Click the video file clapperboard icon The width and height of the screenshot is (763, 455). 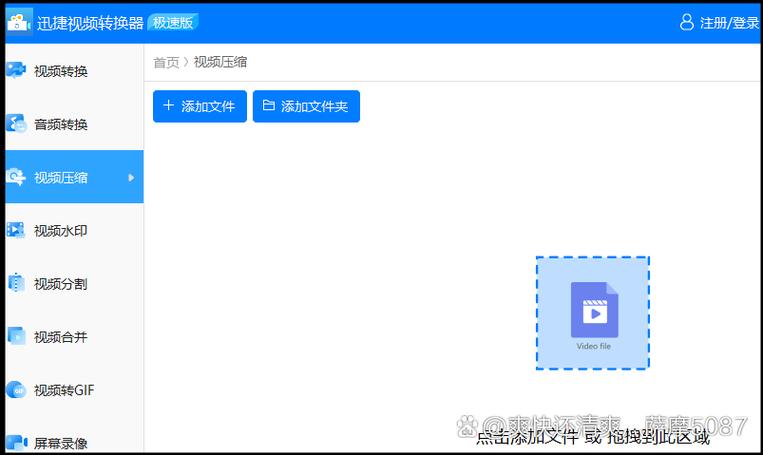(594, 309)
